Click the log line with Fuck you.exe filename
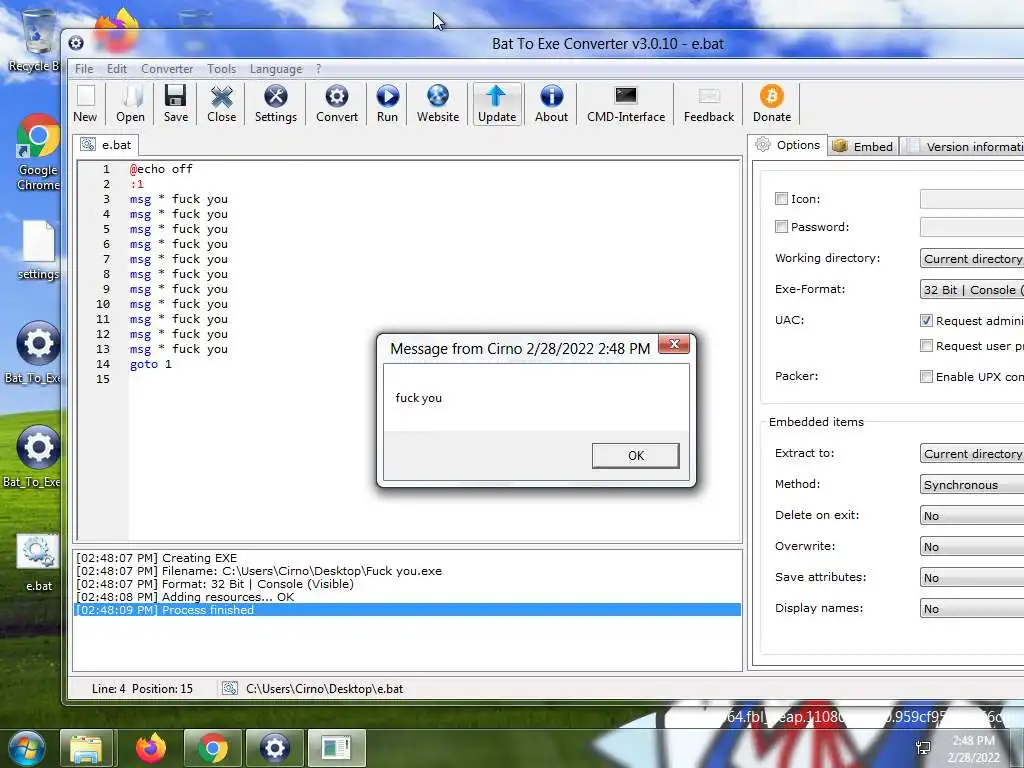 coord(408,571)
